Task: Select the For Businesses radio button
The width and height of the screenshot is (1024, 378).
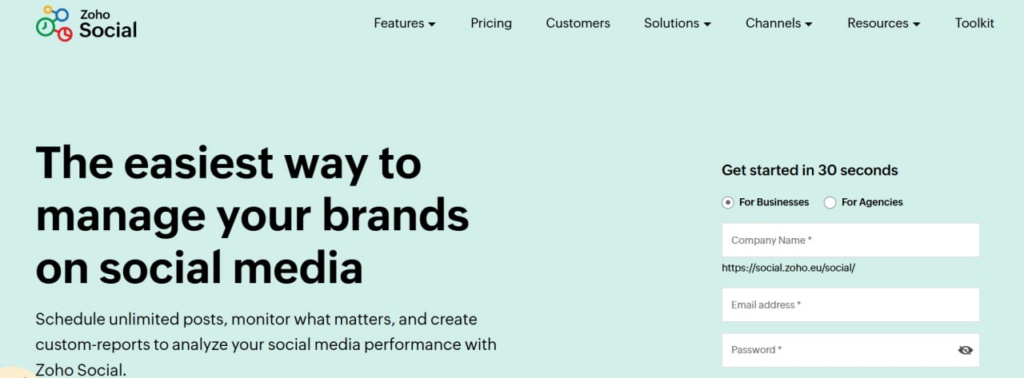Action: 728,202
